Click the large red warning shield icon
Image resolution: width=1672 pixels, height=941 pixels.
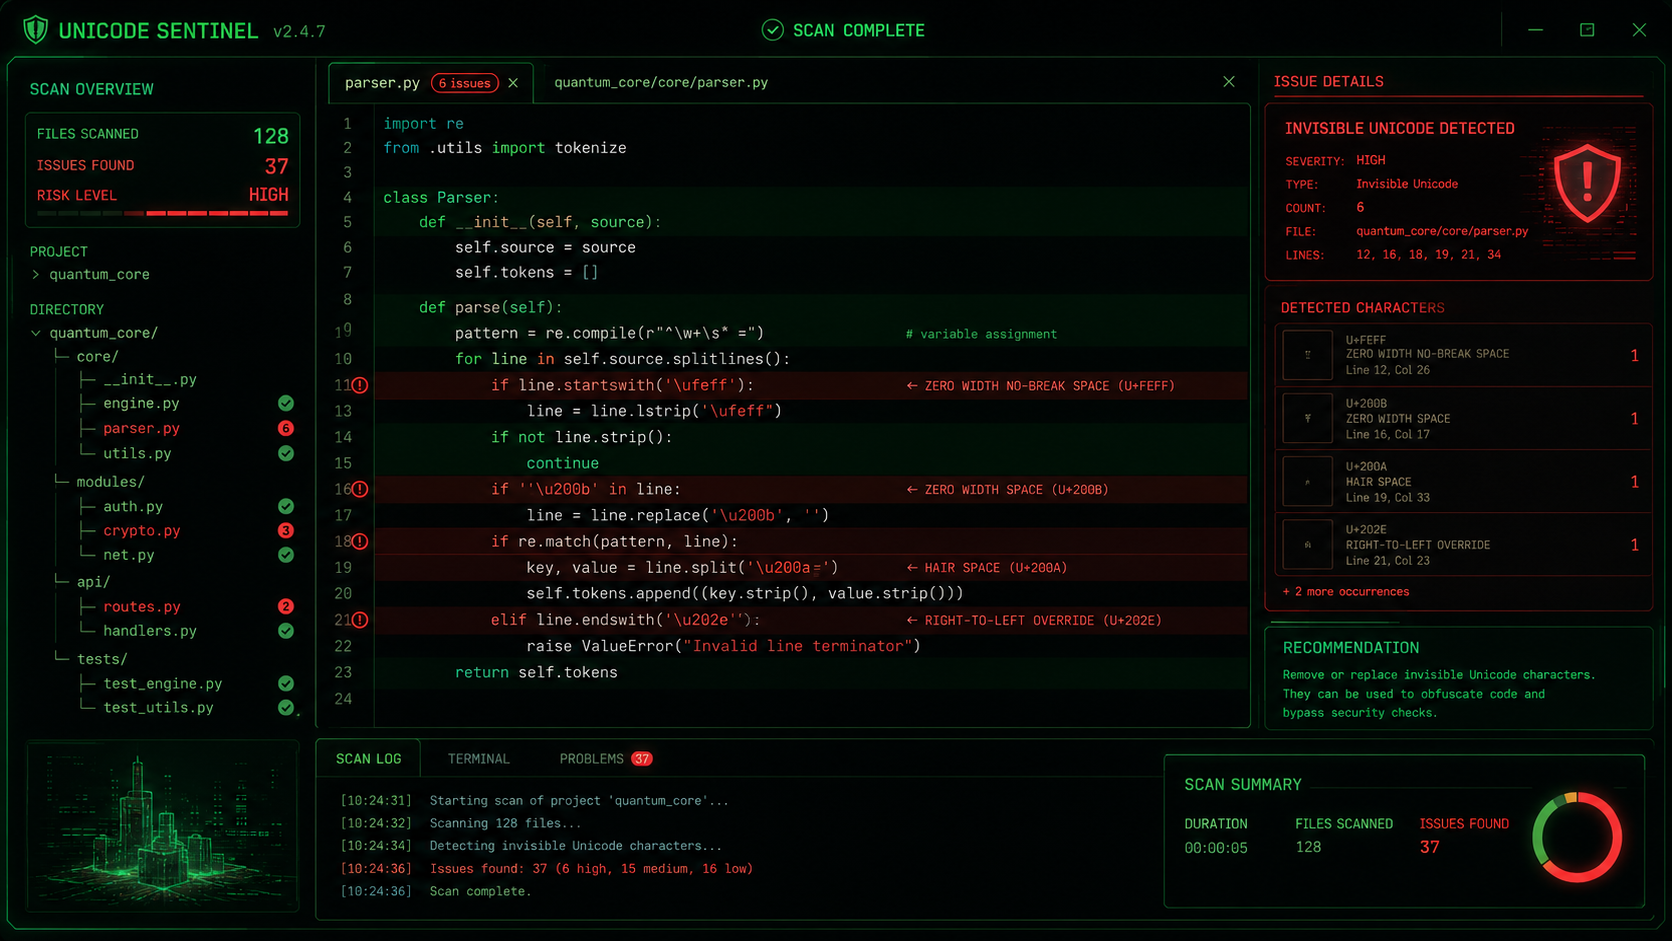(1587, 183)
